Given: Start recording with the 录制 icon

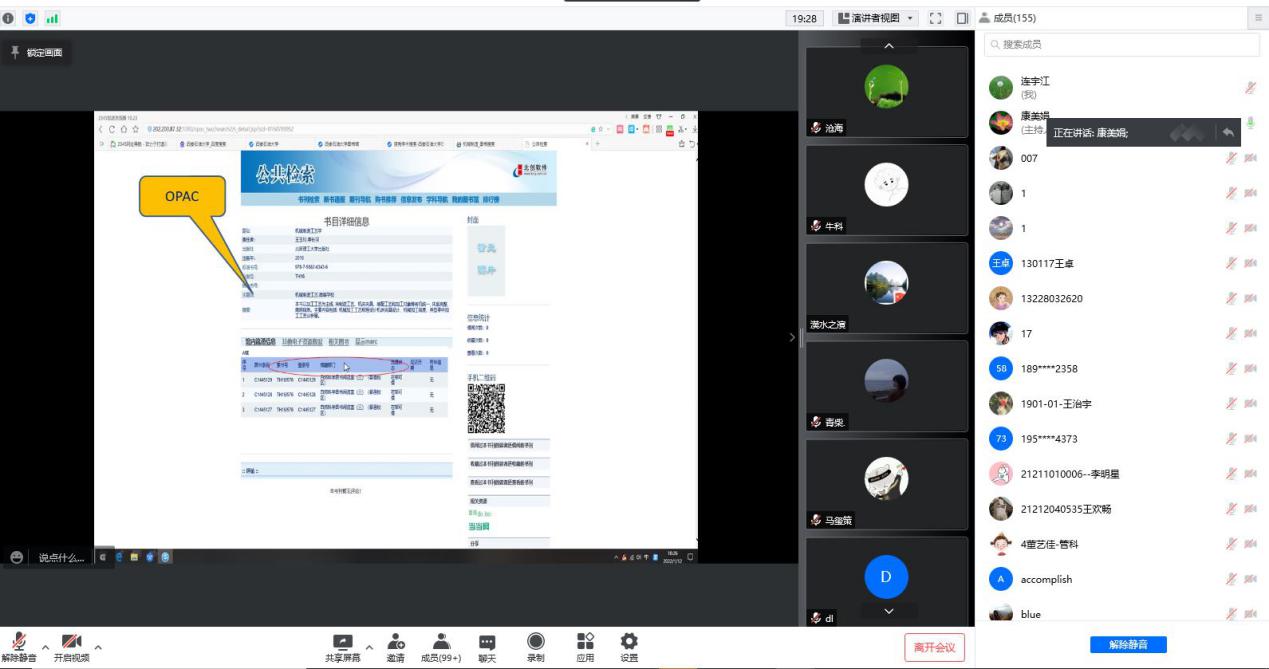Looking at the screenshot, I should click(x=536, y=642).
